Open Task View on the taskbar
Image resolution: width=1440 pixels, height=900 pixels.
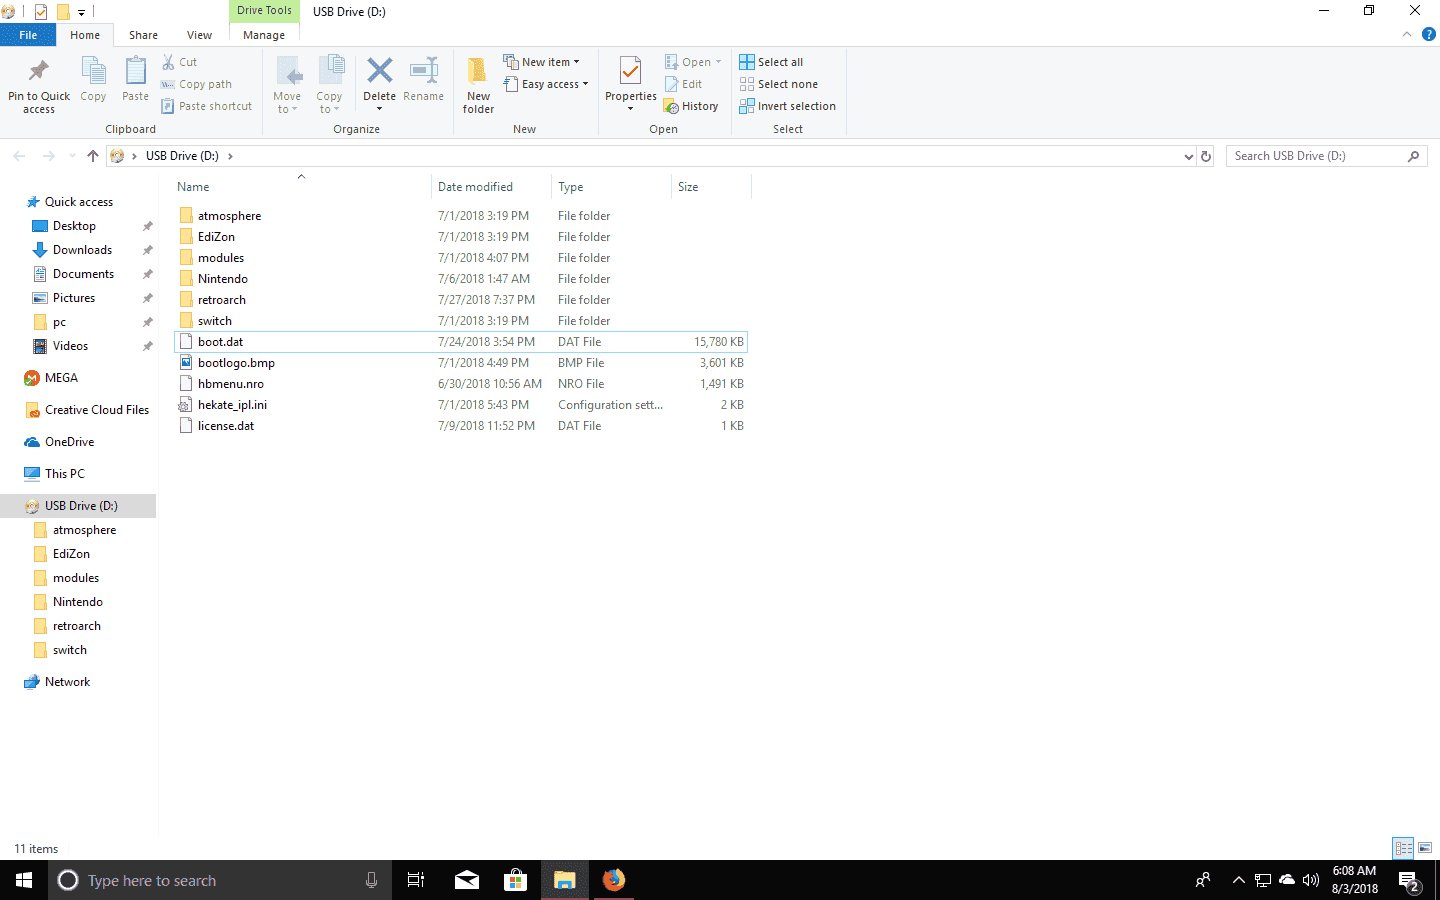[x=416, y=880]
